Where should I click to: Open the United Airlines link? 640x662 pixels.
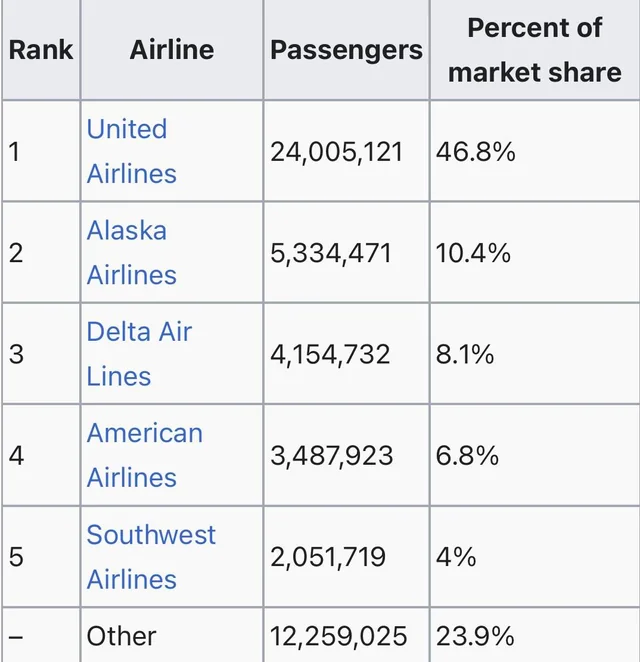pos(127,130)
